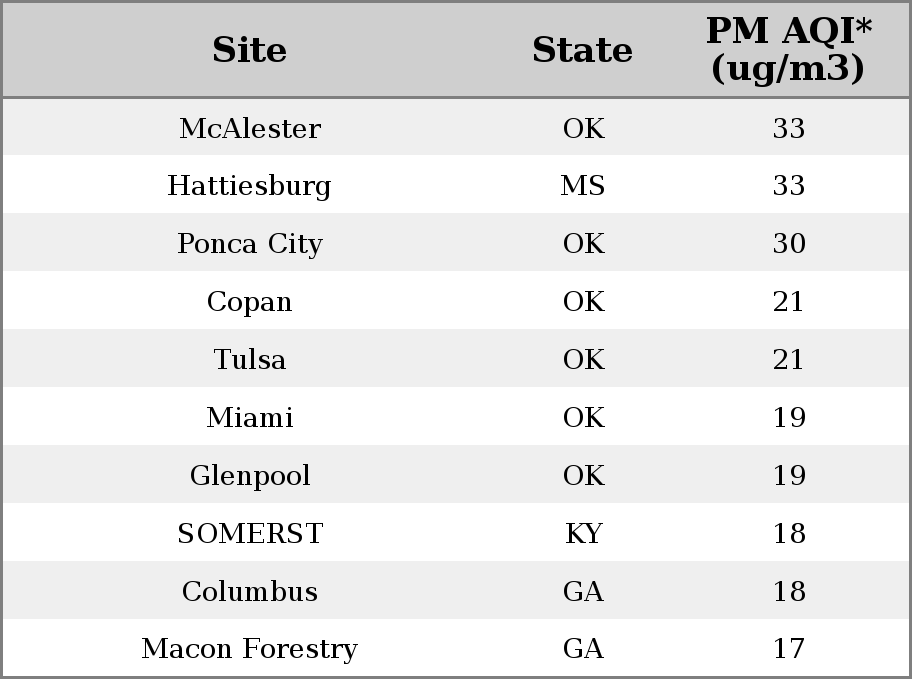
Task: Select the Macon Forestry site cell
Action: coord(250,649)
